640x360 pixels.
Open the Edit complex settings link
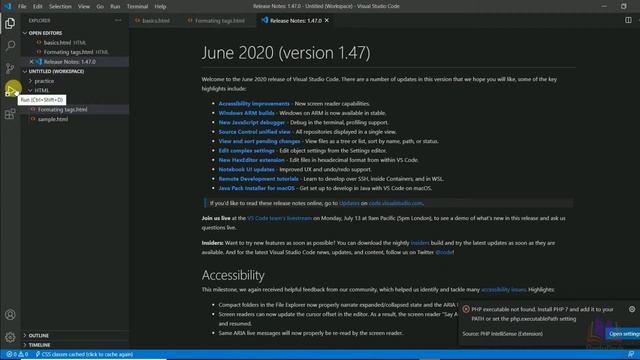[x=247, y=151]
